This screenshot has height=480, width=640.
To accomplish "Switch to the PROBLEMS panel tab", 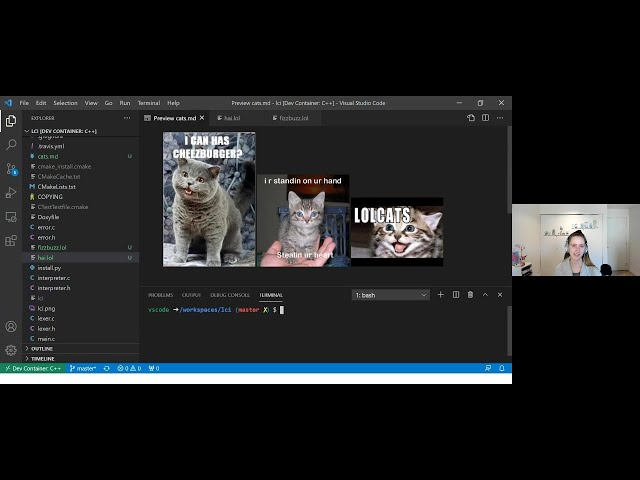I will pyautogui.click(x=160, y=295).
